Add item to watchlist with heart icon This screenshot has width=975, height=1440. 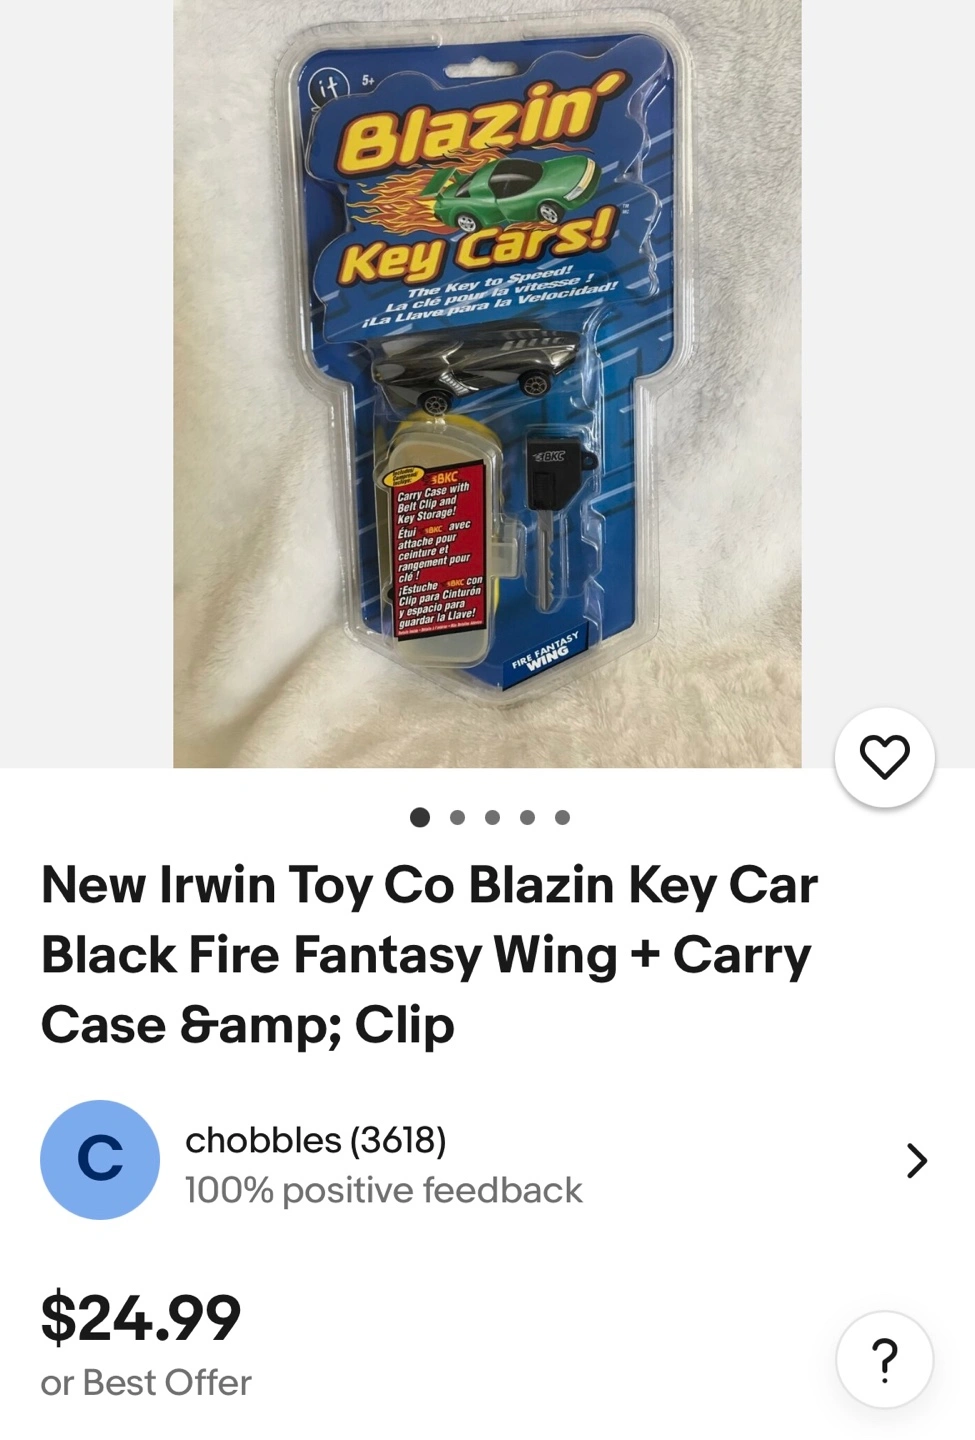click(884, 757)
